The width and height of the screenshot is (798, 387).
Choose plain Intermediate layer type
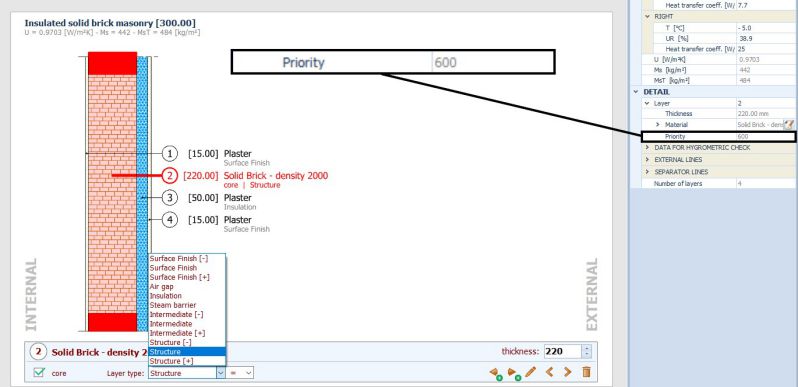tap(187, 324)
